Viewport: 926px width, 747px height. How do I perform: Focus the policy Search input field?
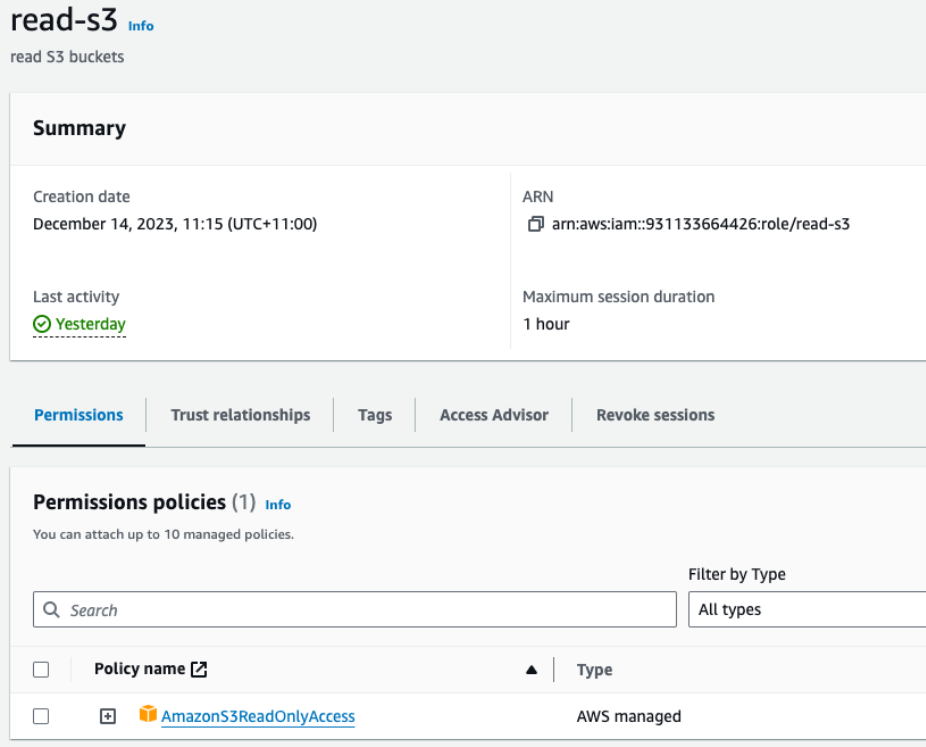pos(355,609)
